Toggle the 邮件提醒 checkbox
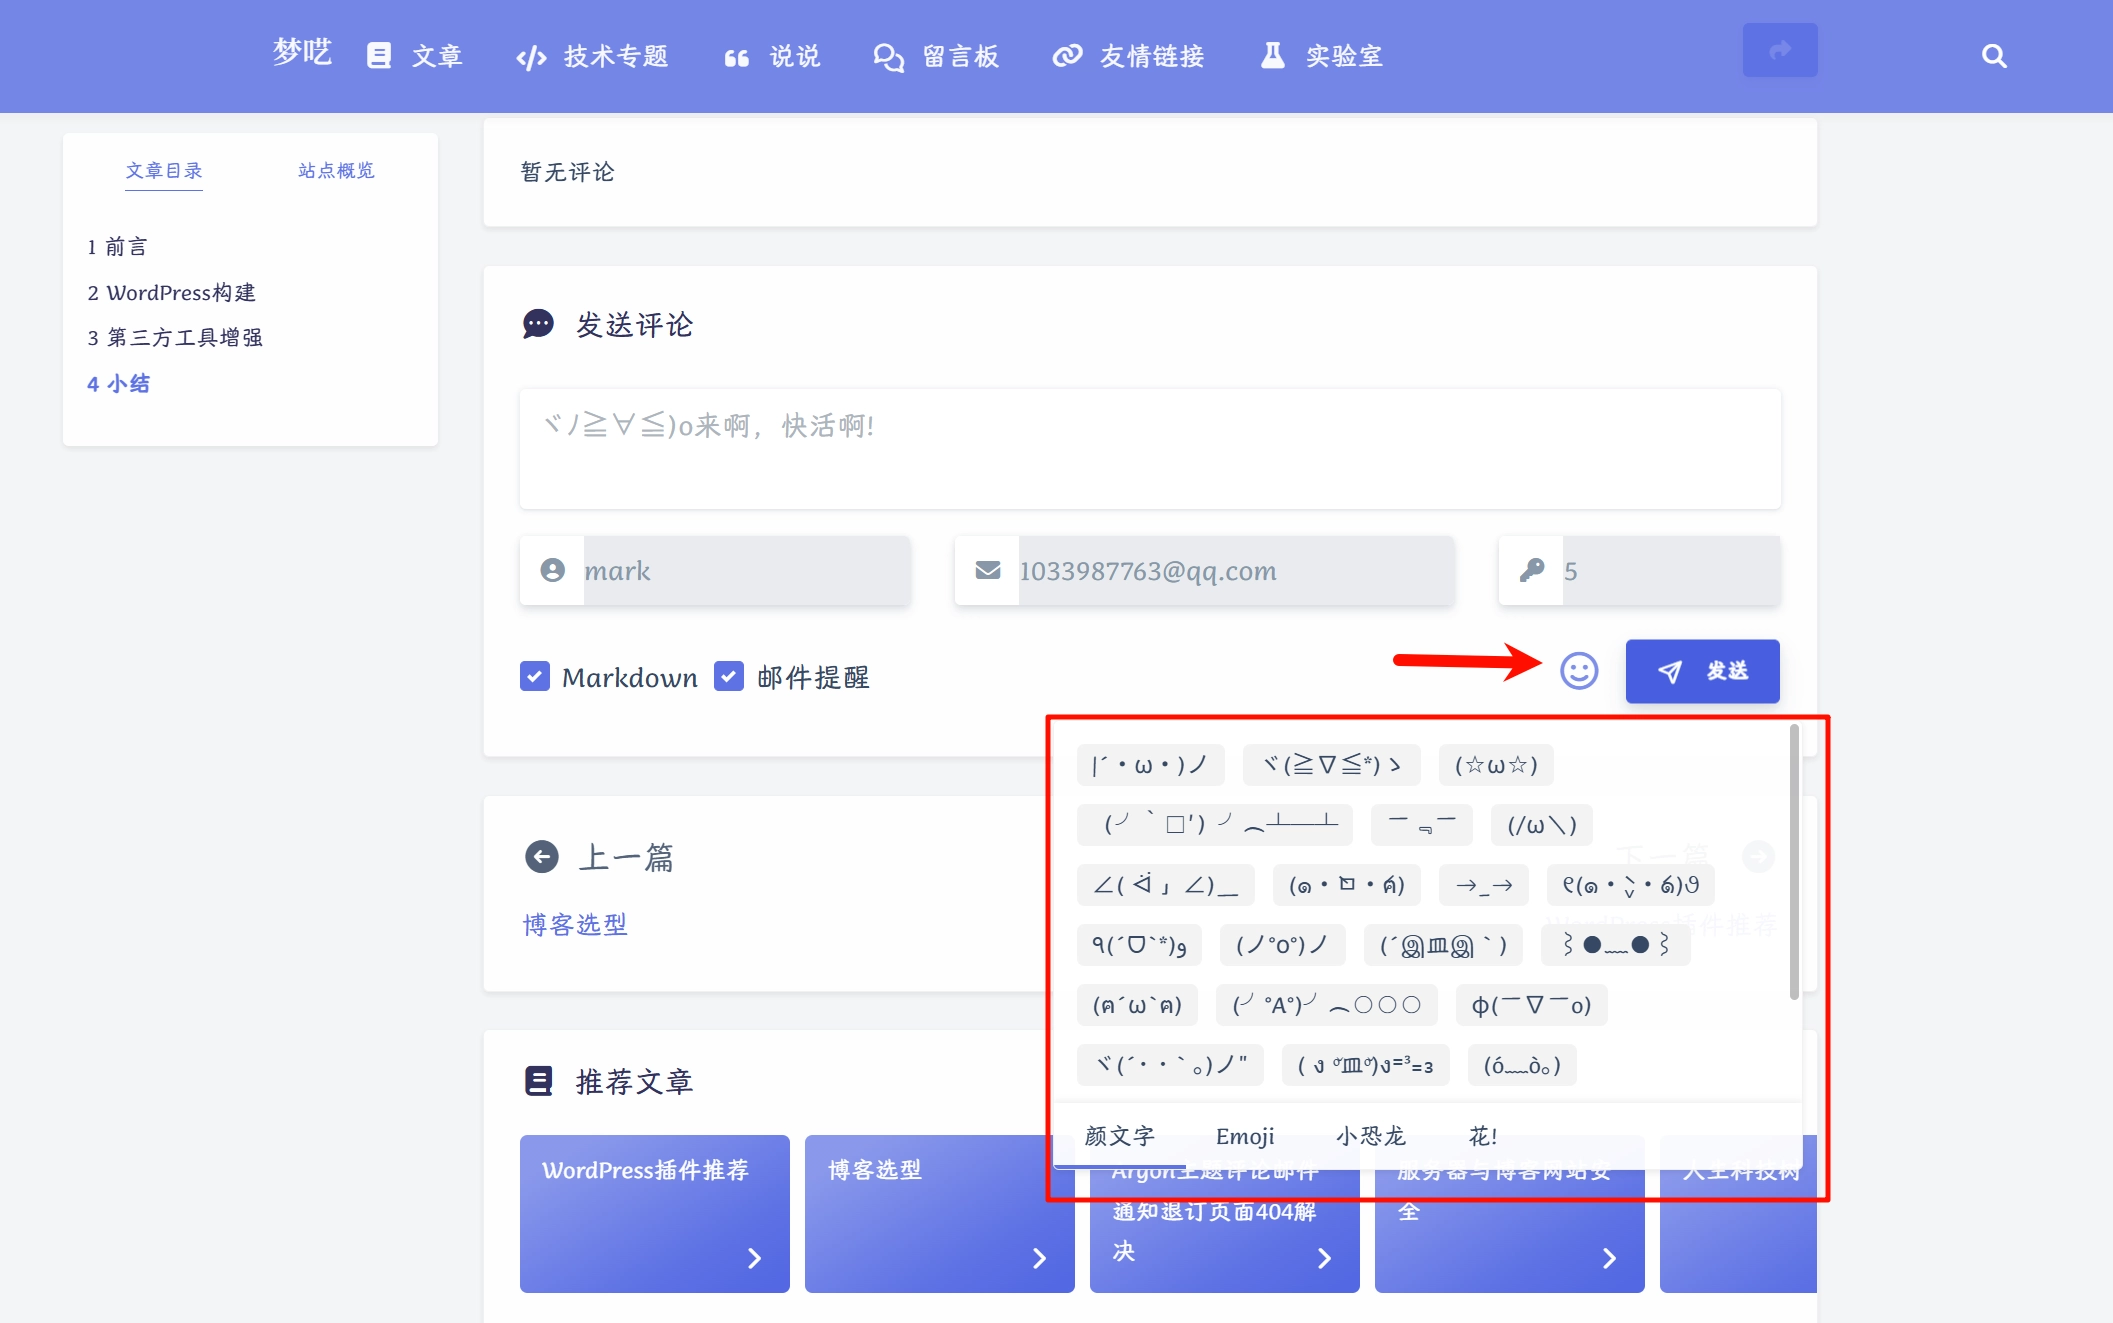Viewport: 2113px width, 1323px height. (x=729, y=677)
